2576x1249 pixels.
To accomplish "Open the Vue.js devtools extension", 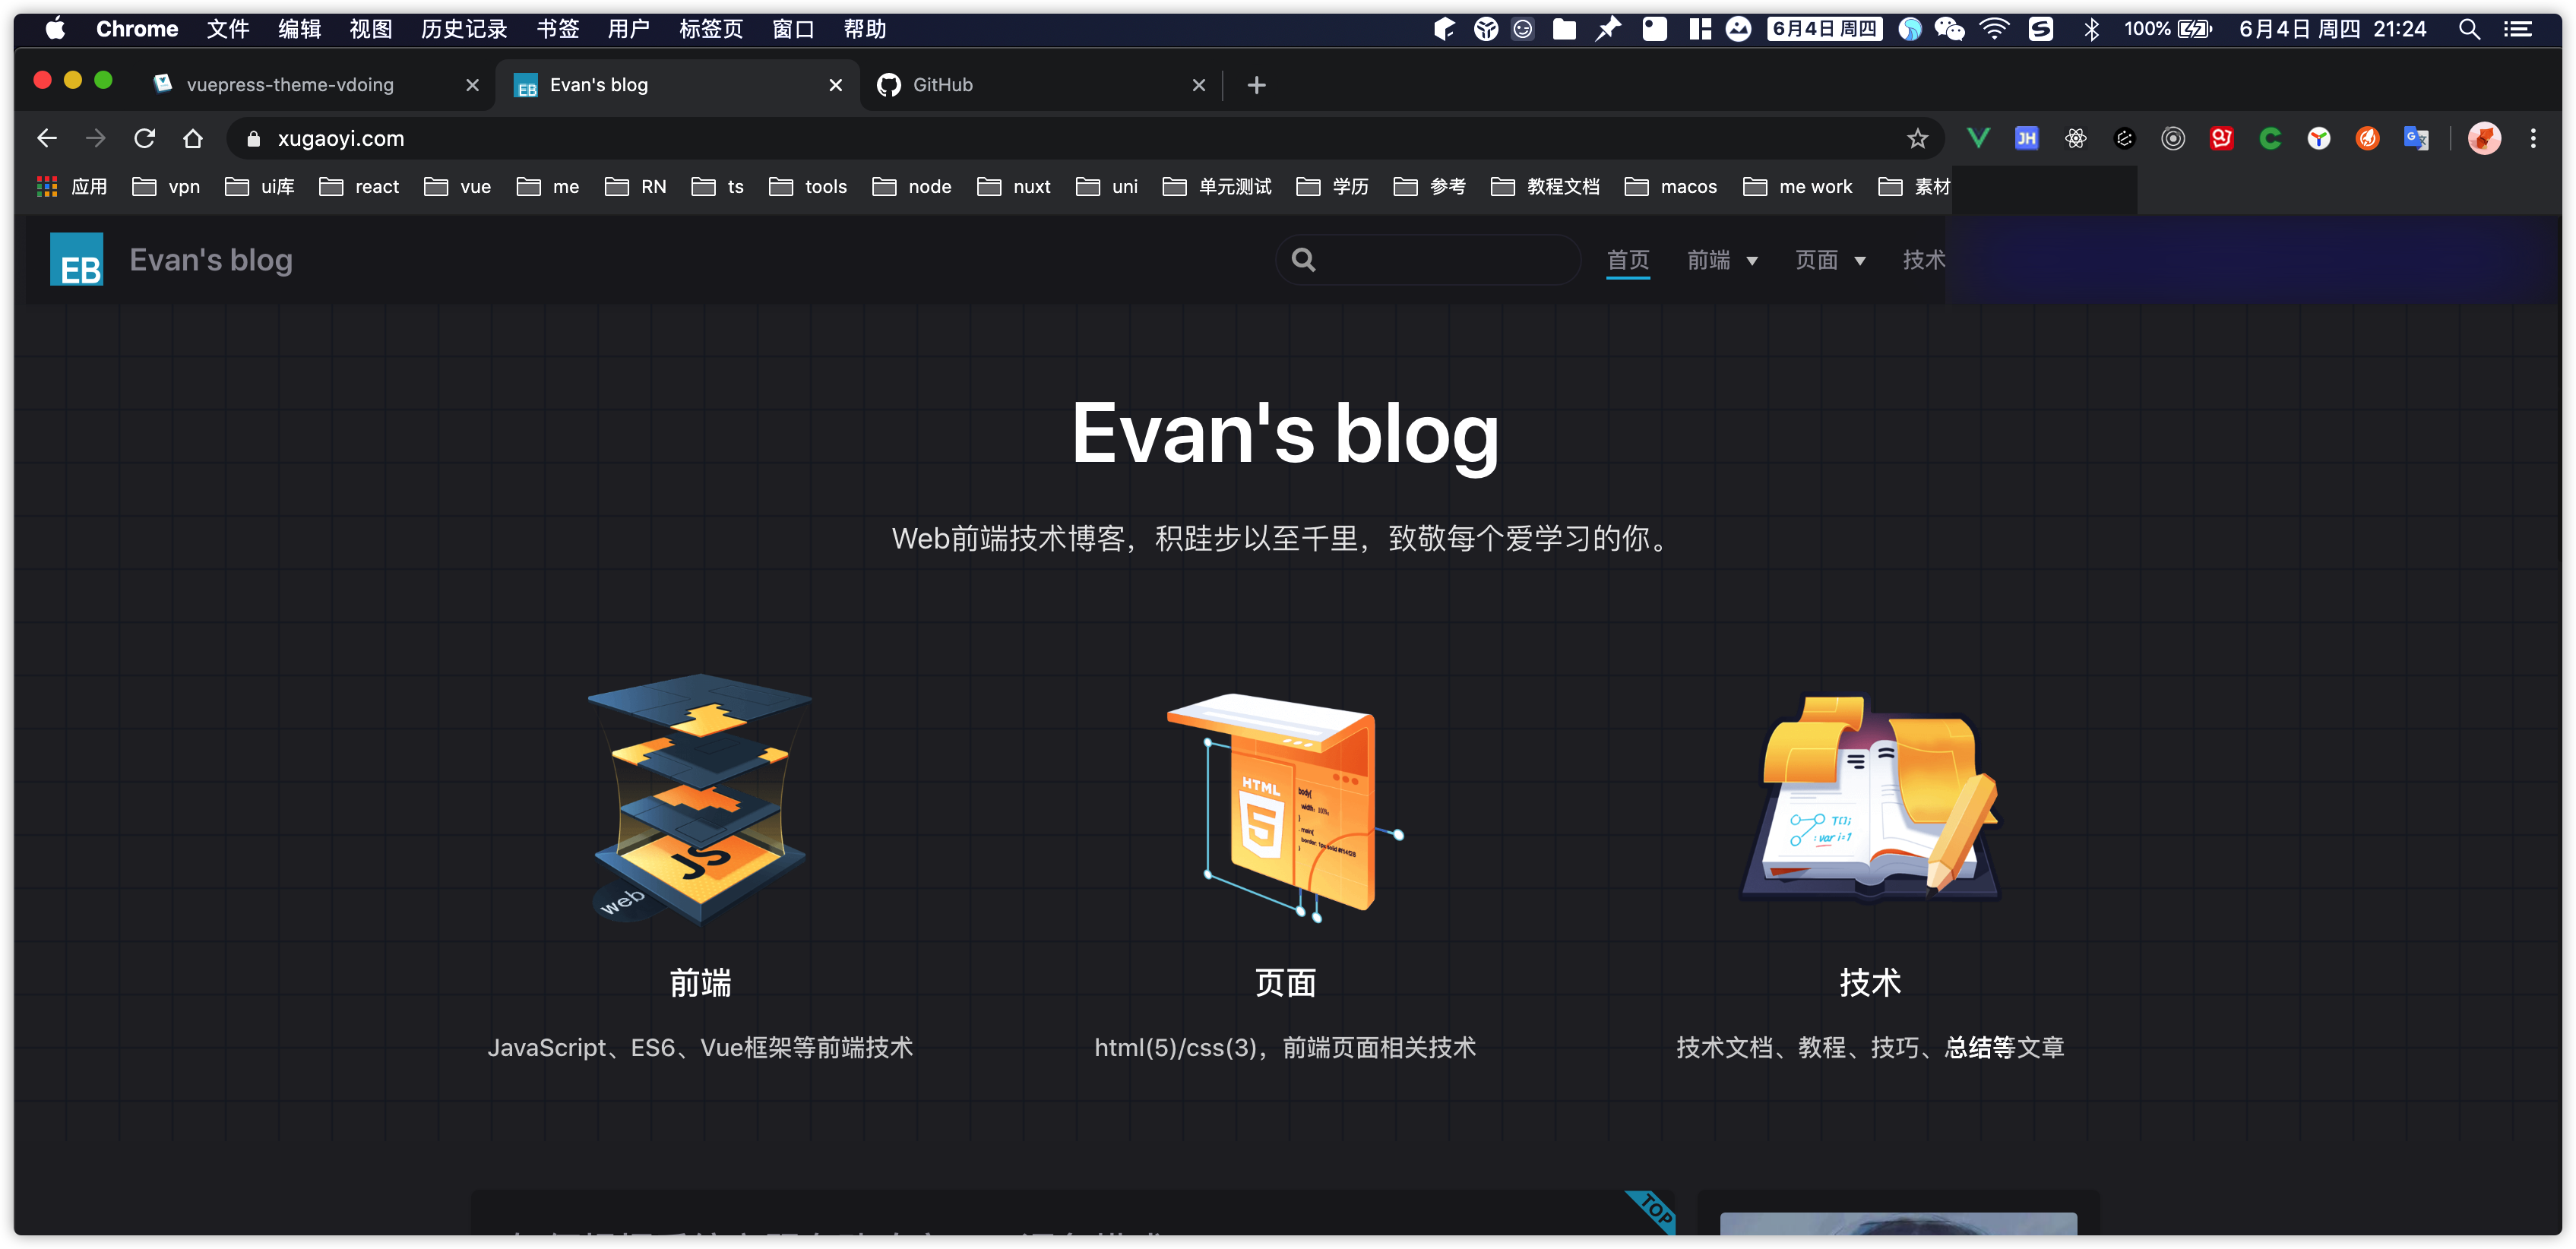I will (x=1978, y=138).
